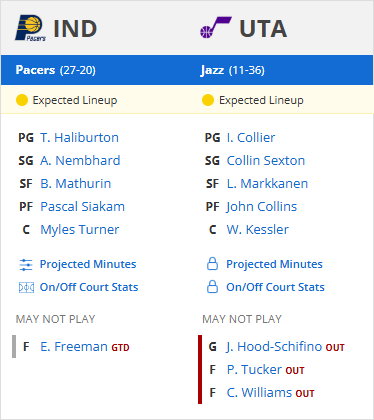The width and height of the screenshot is (374, 420).
Task: Open Pacers Projected Minutes link
Action: point(88,264)
